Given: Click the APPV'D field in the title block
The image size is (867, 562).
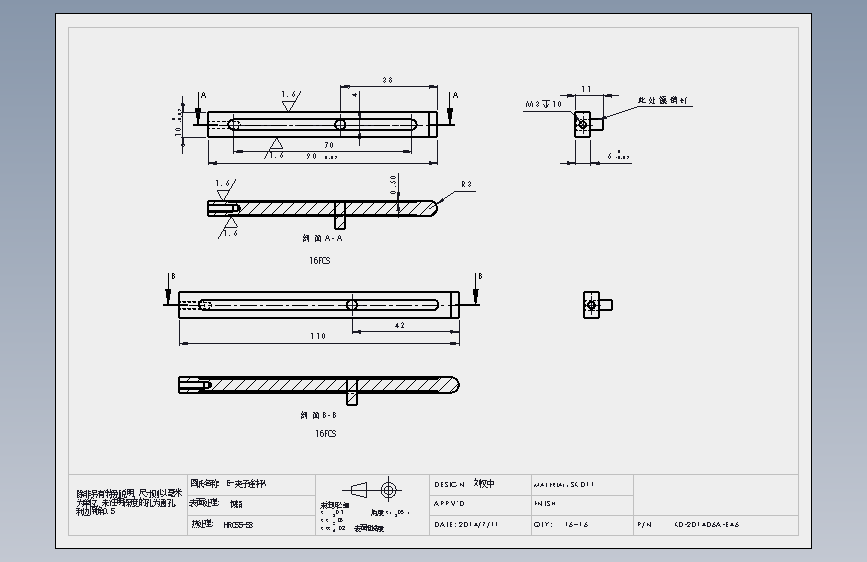Looking at the screenshot, I should 480,504.
